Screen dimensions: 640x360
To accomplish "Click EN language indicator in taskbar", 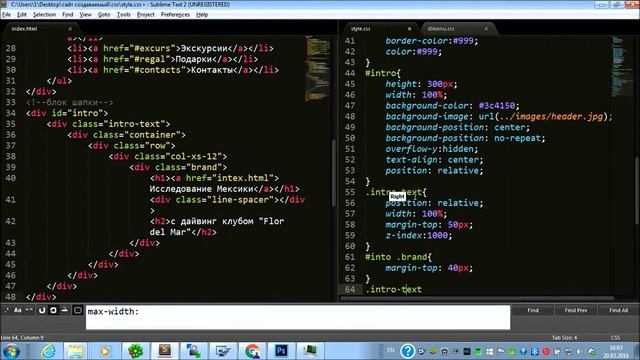I will (391, 350).
